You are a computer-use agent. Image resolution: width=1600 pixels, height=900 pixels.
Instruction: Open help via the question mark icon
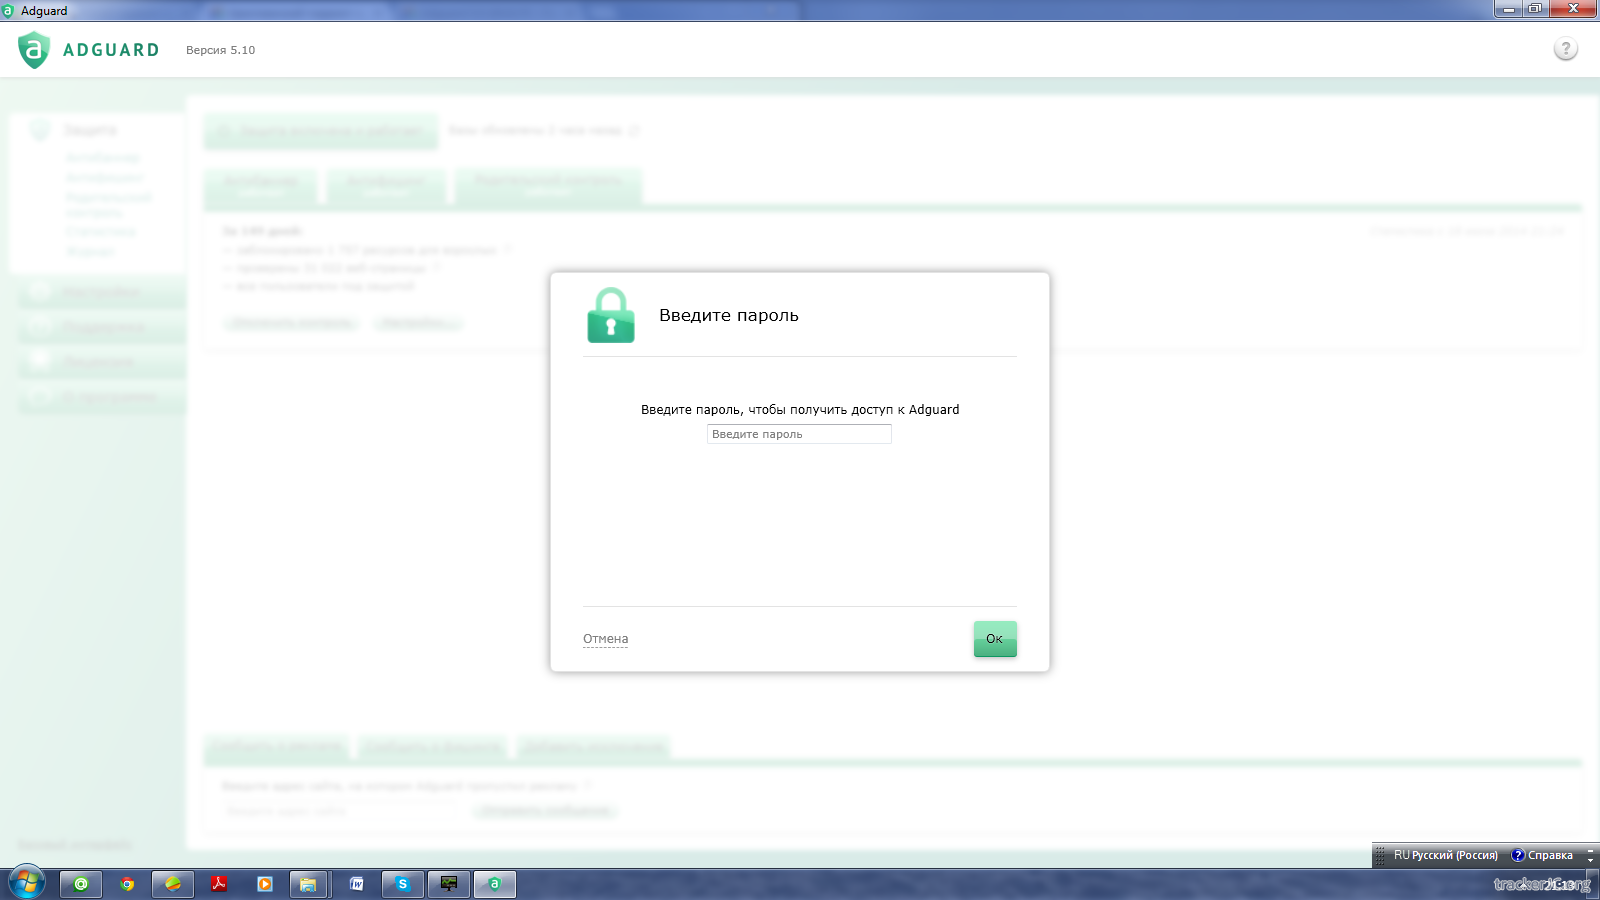1565,49
